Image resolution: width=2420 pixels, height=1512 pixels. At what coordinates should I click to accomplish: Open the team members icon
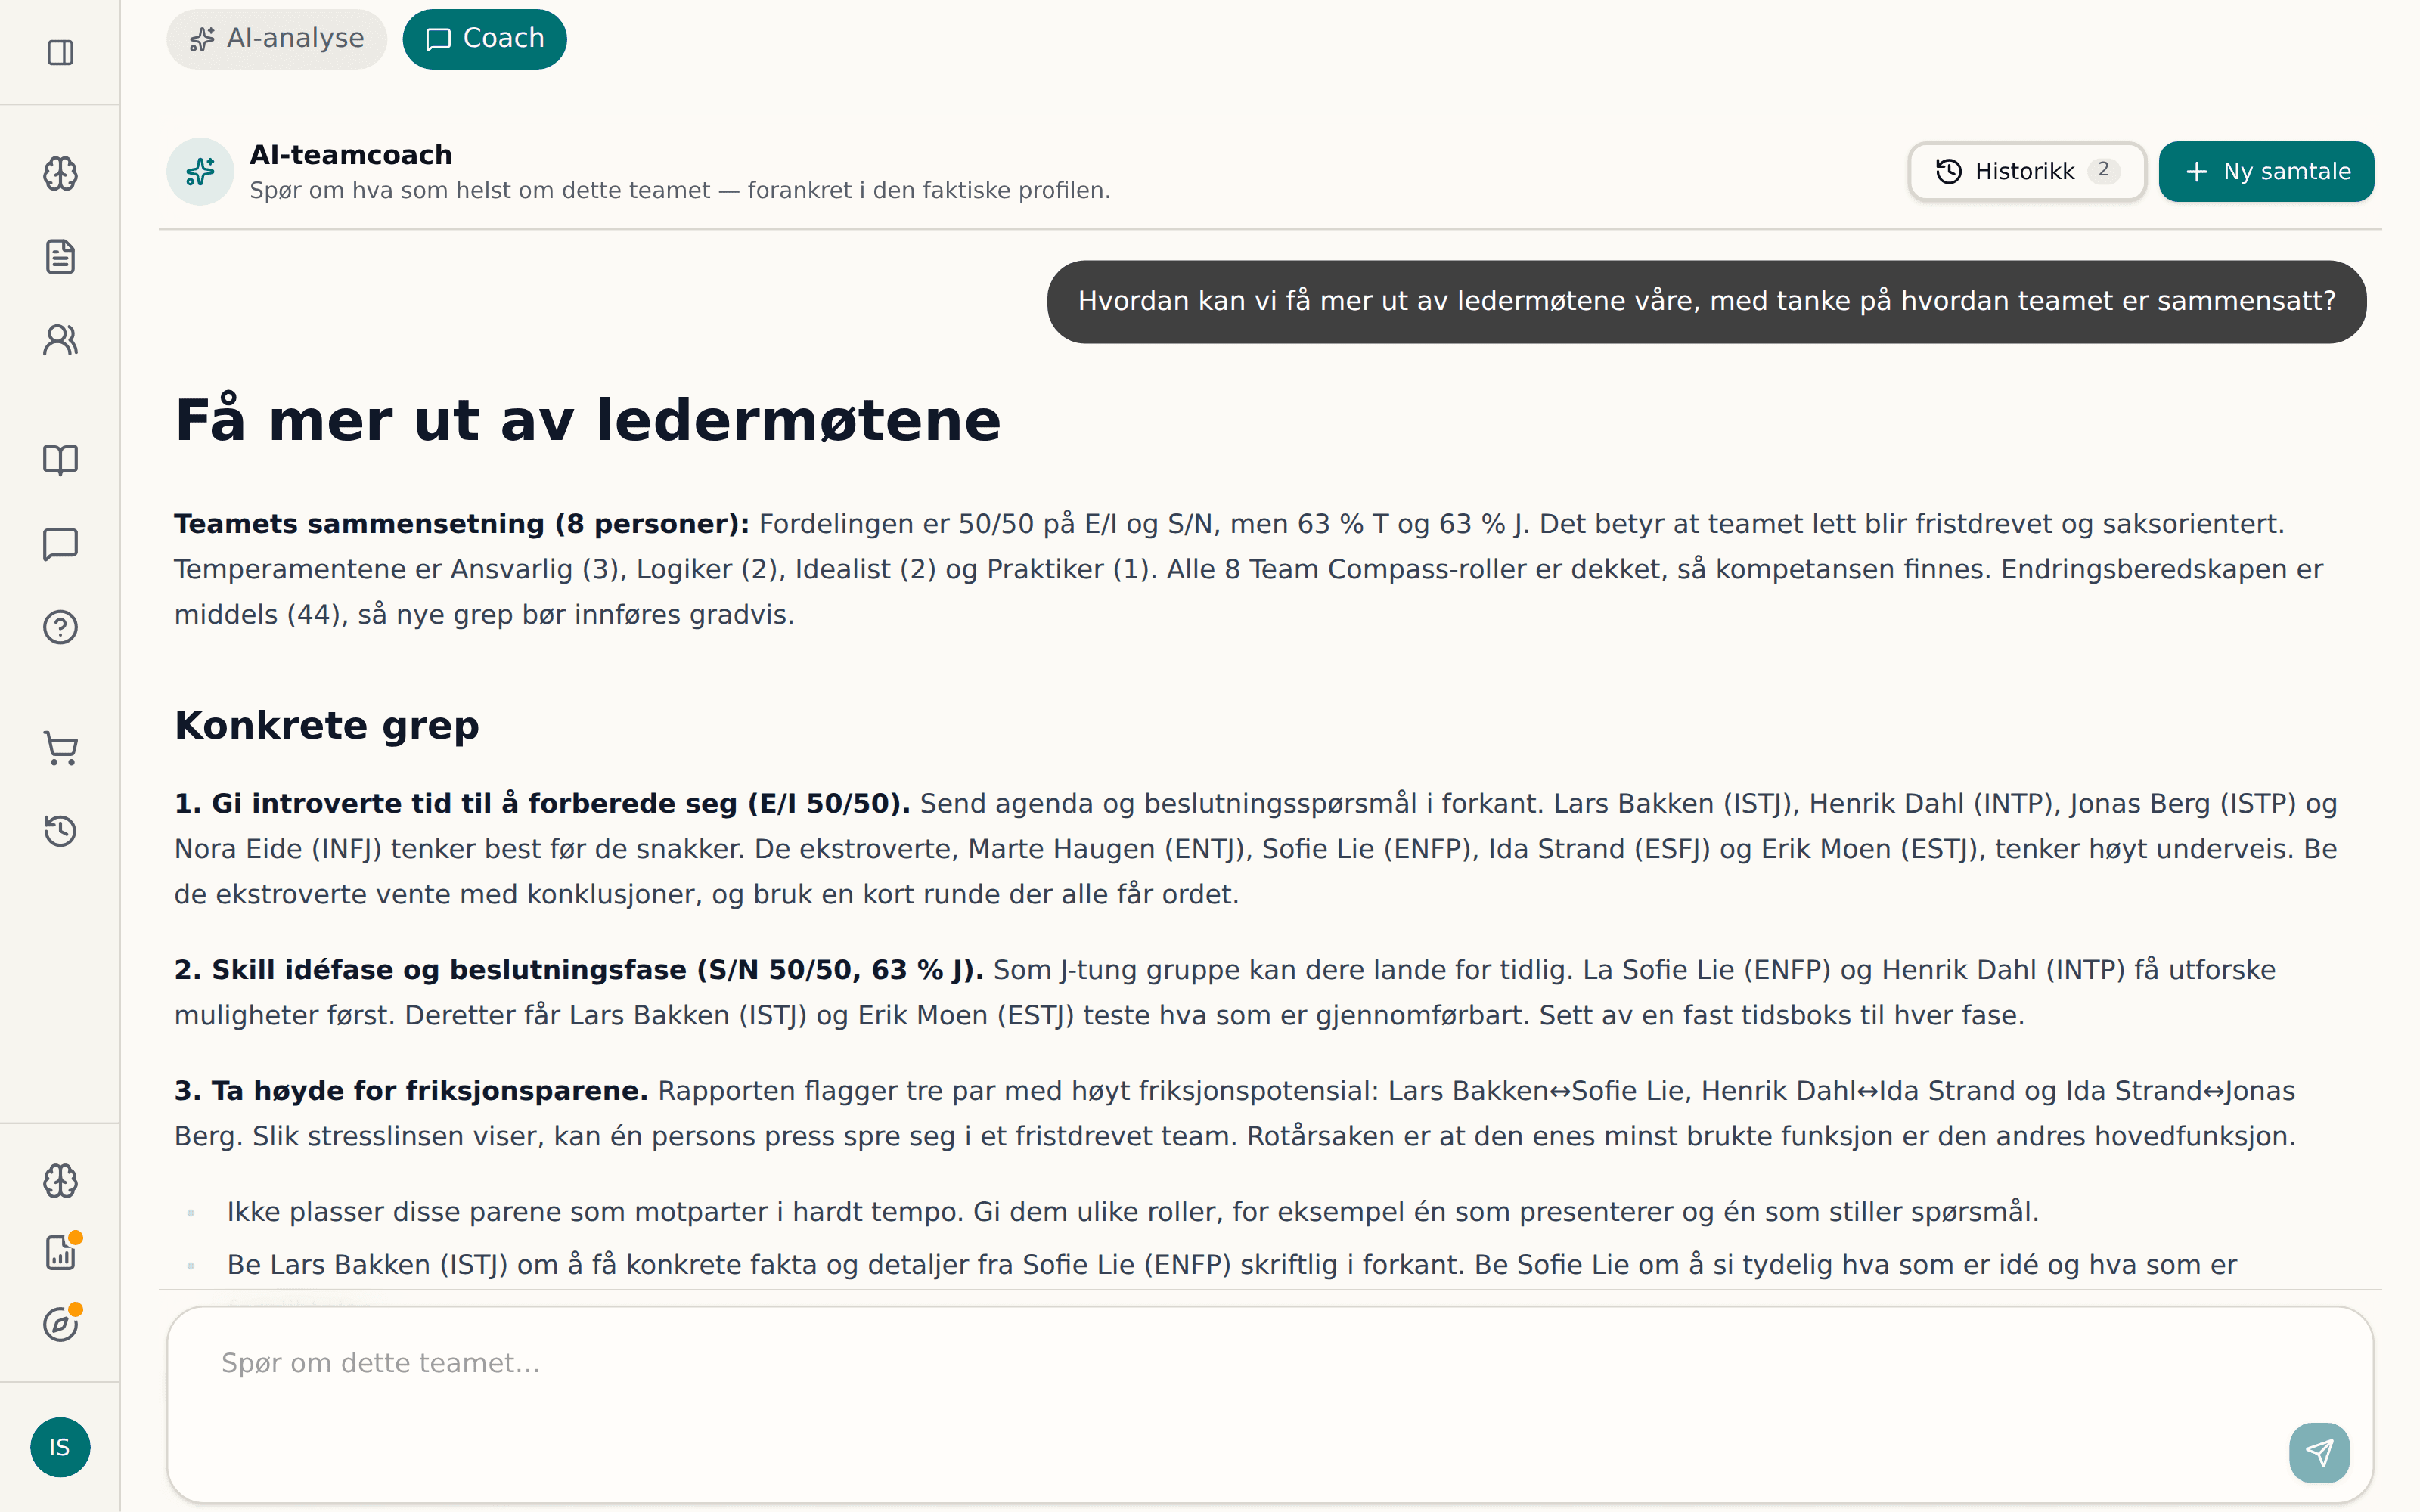[60, 340]
